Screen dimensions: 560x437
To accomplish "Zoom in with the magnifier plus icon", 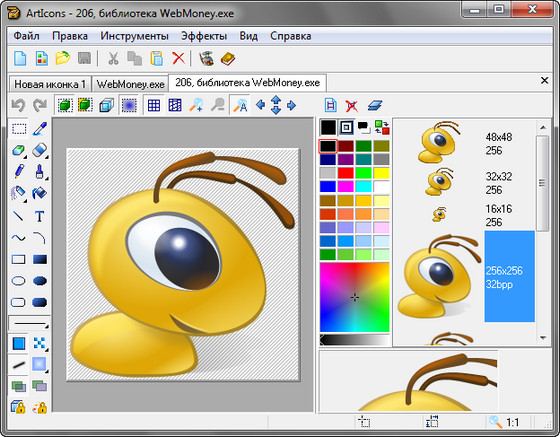I will tap(196, 105).
